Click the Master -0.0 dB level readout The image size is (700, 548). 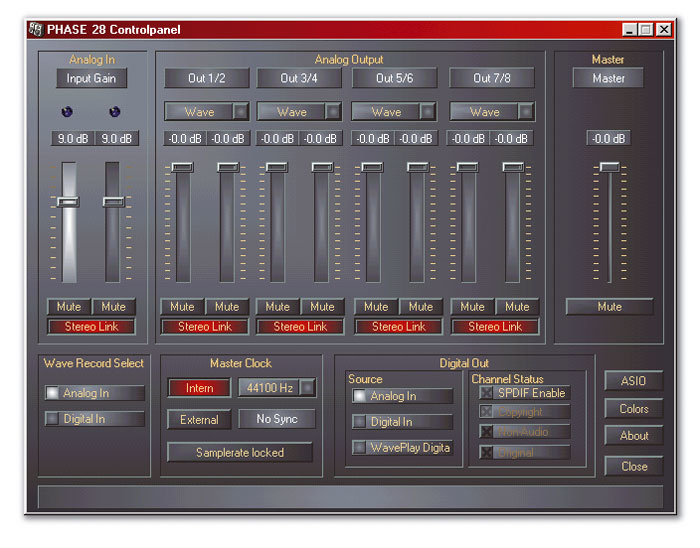(608, 138)
